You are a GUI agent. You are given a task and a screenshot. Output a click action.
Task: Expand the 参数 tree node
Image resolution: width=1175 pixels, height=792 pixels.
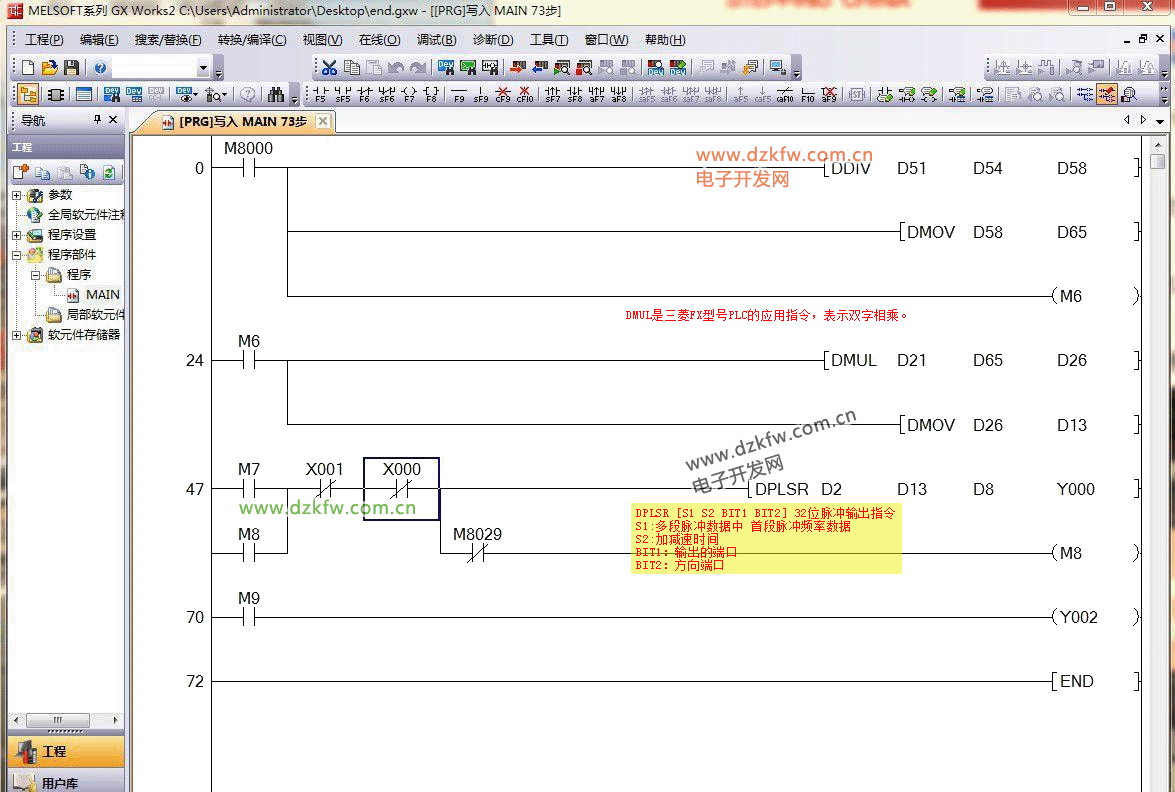click(x=17, y=195)
